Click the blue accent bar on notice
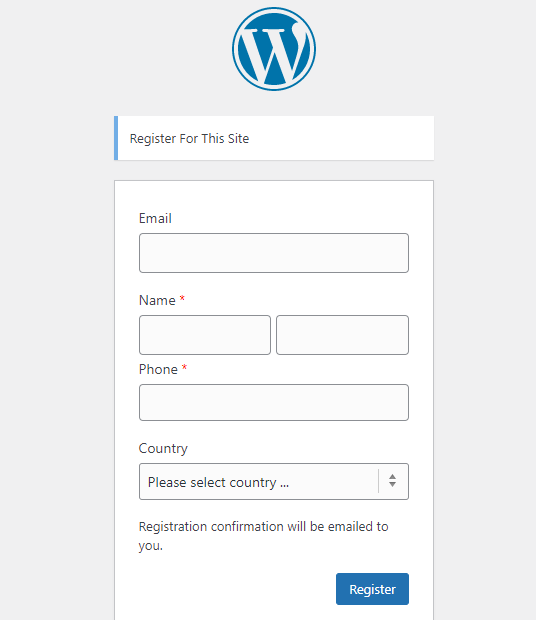Image resolution: width=536 pixels, height=620 pixels. tap(116, 138)
